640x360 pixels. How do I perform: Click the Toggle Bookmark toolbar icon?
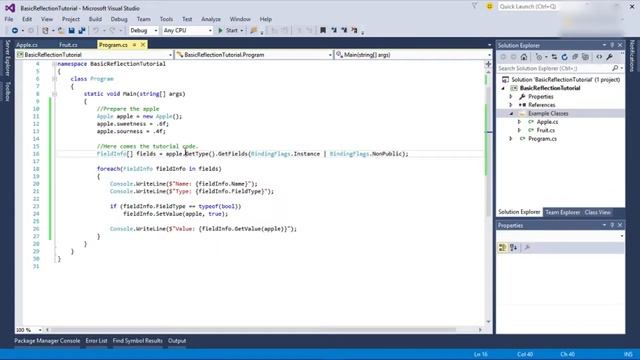point(323,30)
